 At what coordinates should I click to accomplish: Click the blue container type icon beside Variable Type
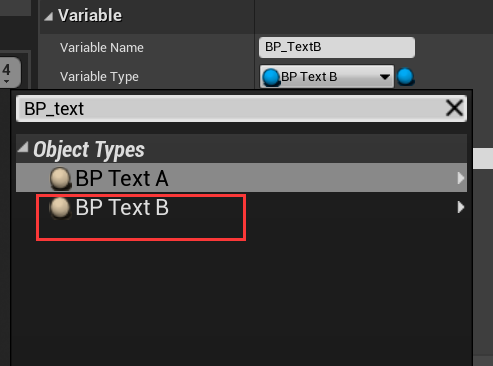coord(405,77)
